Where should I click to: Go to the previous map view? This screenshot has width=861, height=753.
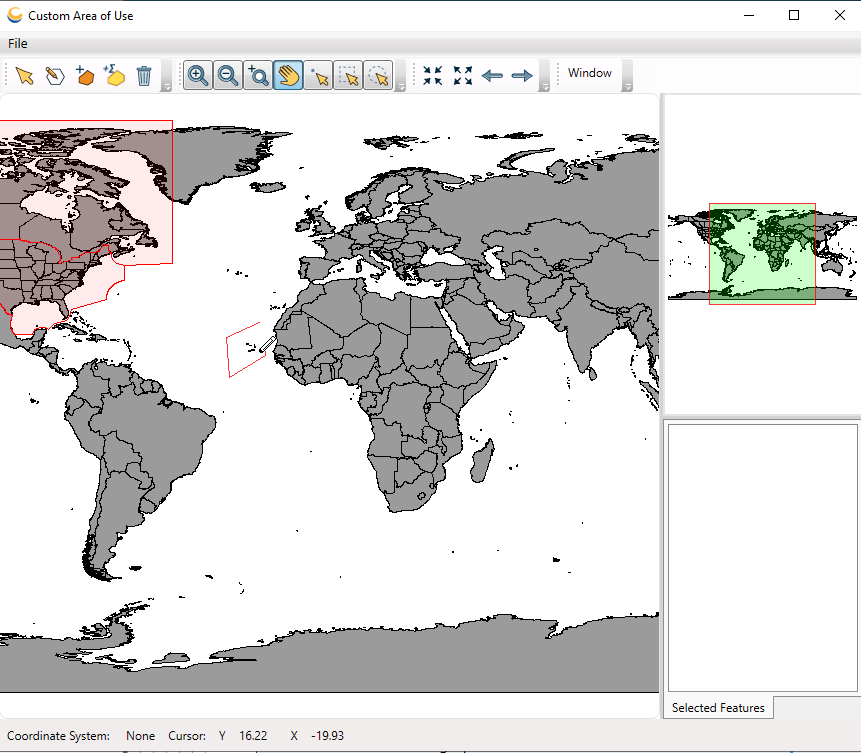(492, 76)
